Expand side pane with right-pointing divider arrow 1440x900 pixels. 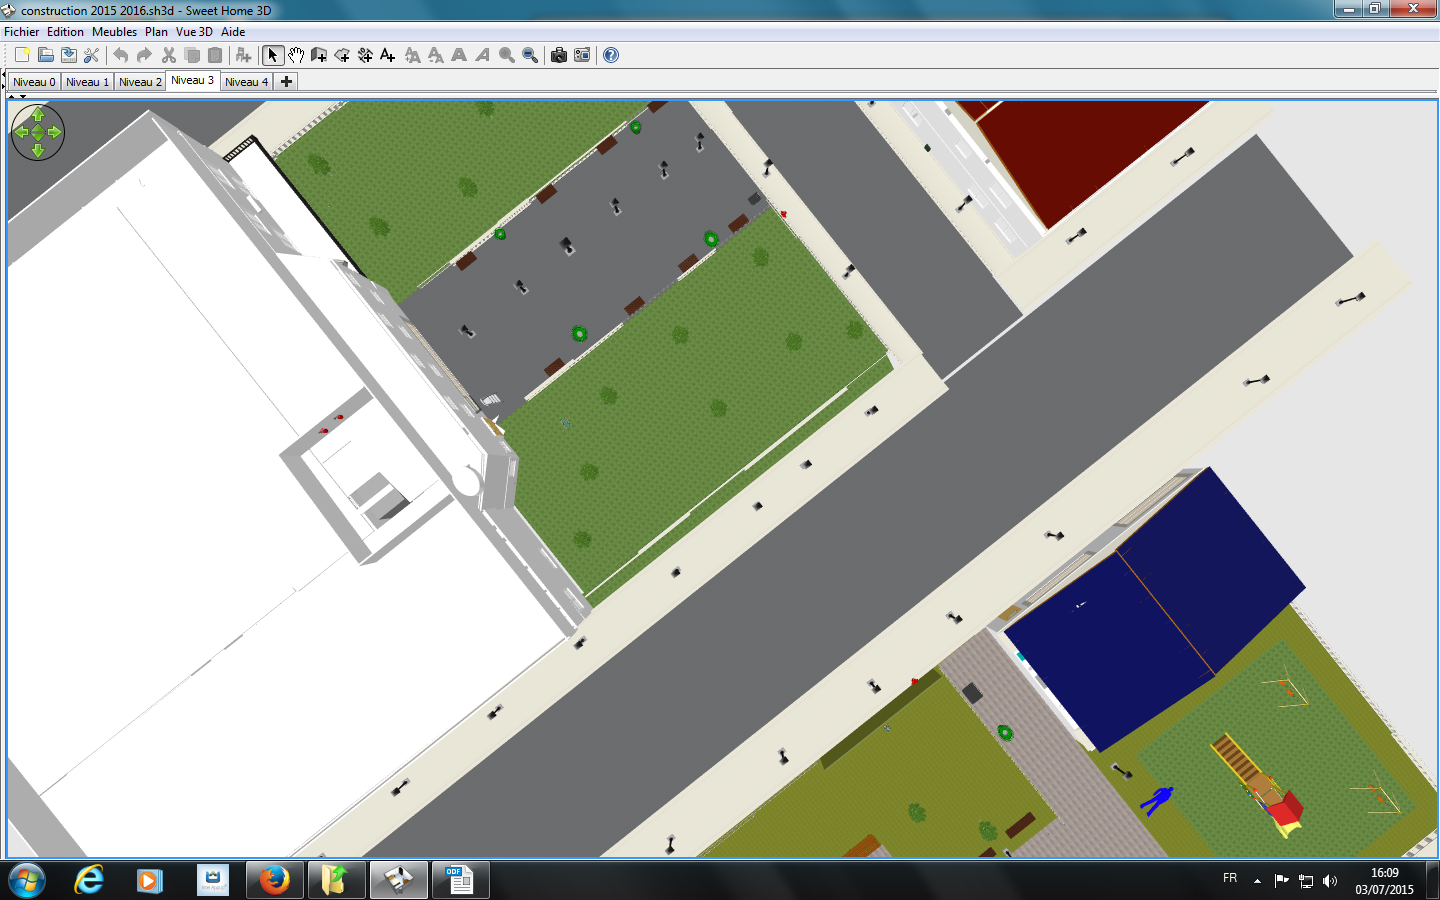(x=3, y=87)
